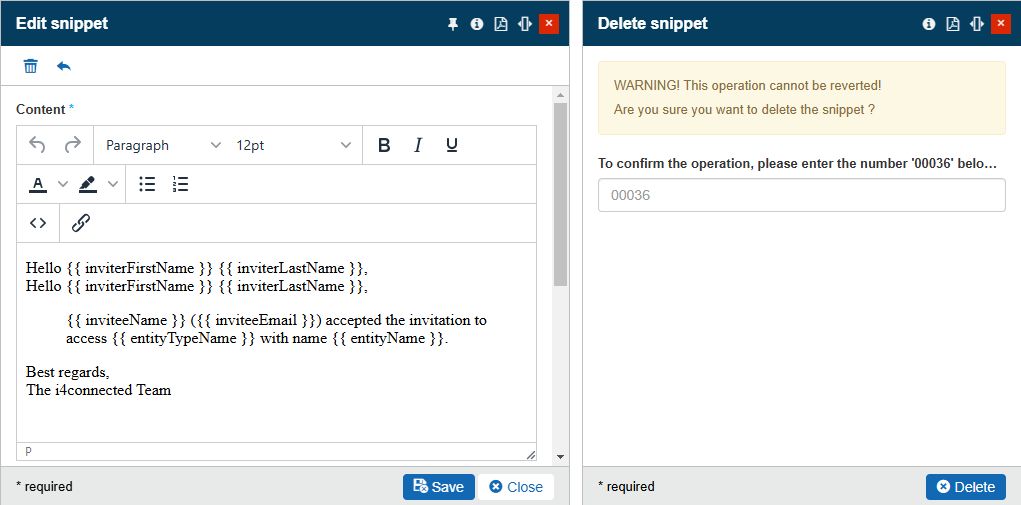The width and height of the screenshot is (1021, 505).
Task: Open the Paragraph format dropdown
Action: pos(163,145)
